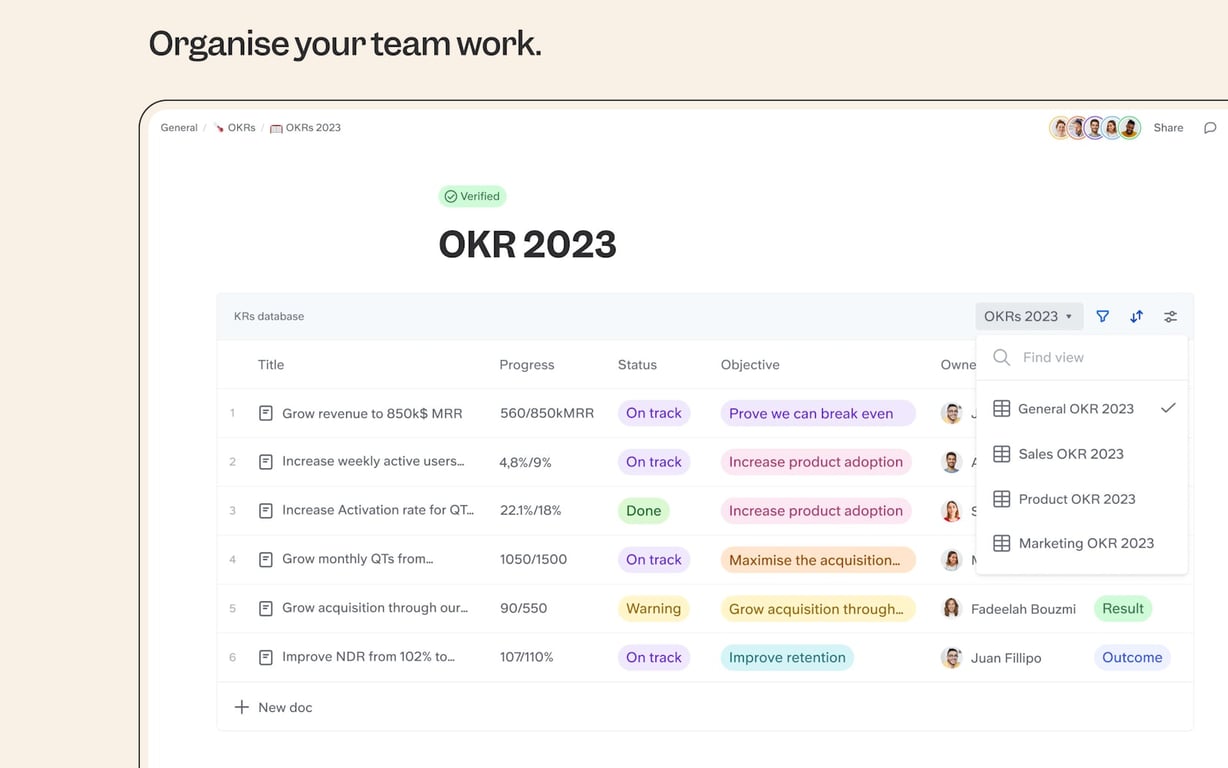Go to General breadcrumb
Viewport: 1228px width, 768px height.
tap(179, 128)
